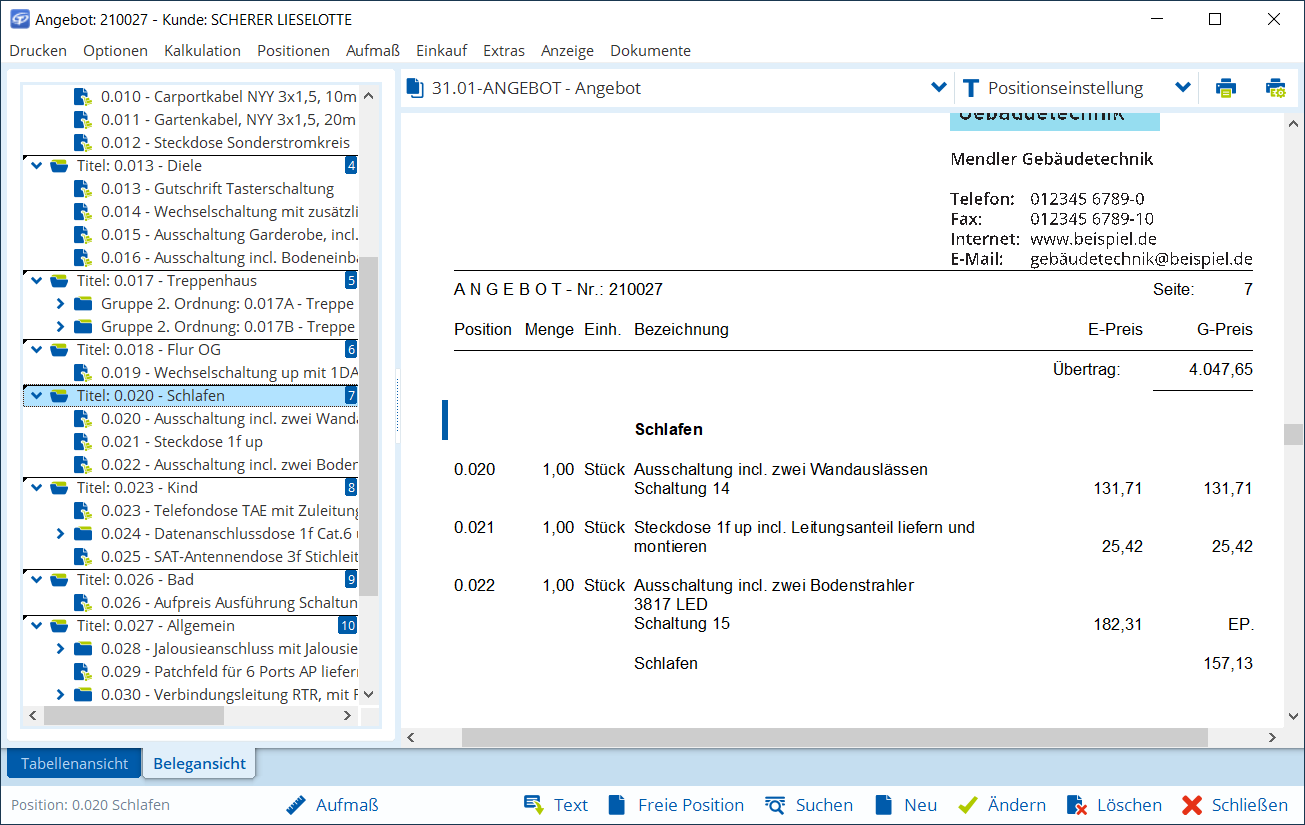Add a Freie Position
Viewport: 1305px width, 825px height.
pyautogui.click(x=617, y=805)
